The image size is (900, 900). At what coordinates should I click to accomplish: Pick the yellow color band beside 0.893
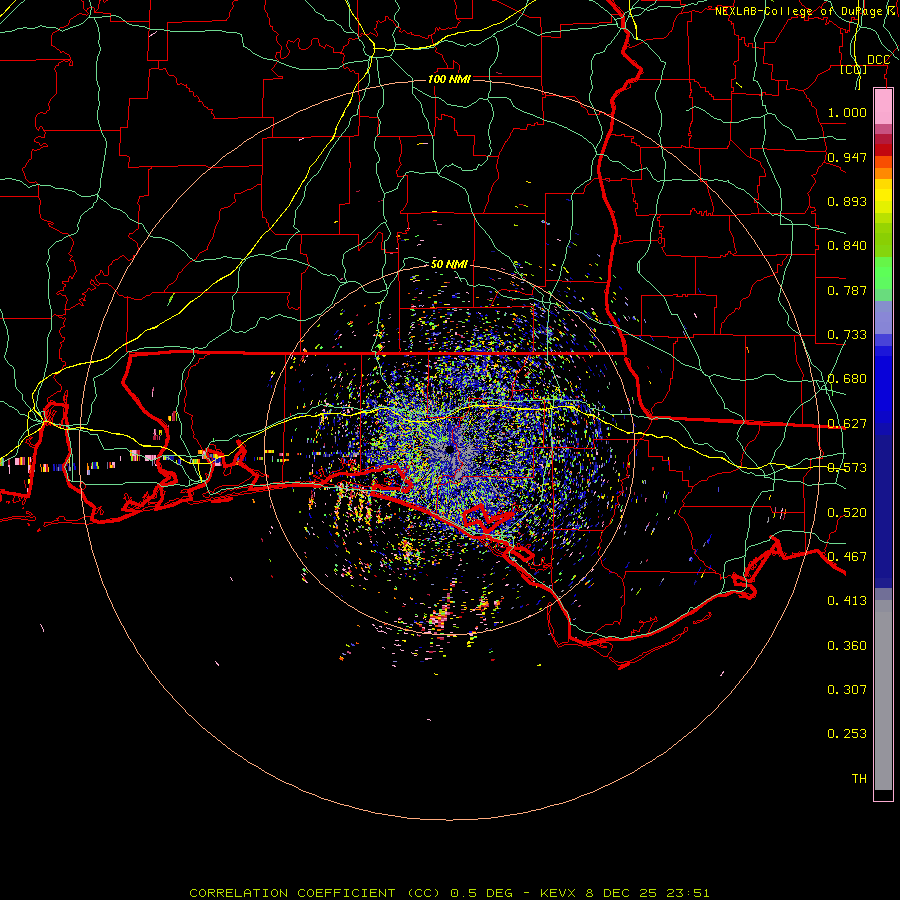pos(883,201)
